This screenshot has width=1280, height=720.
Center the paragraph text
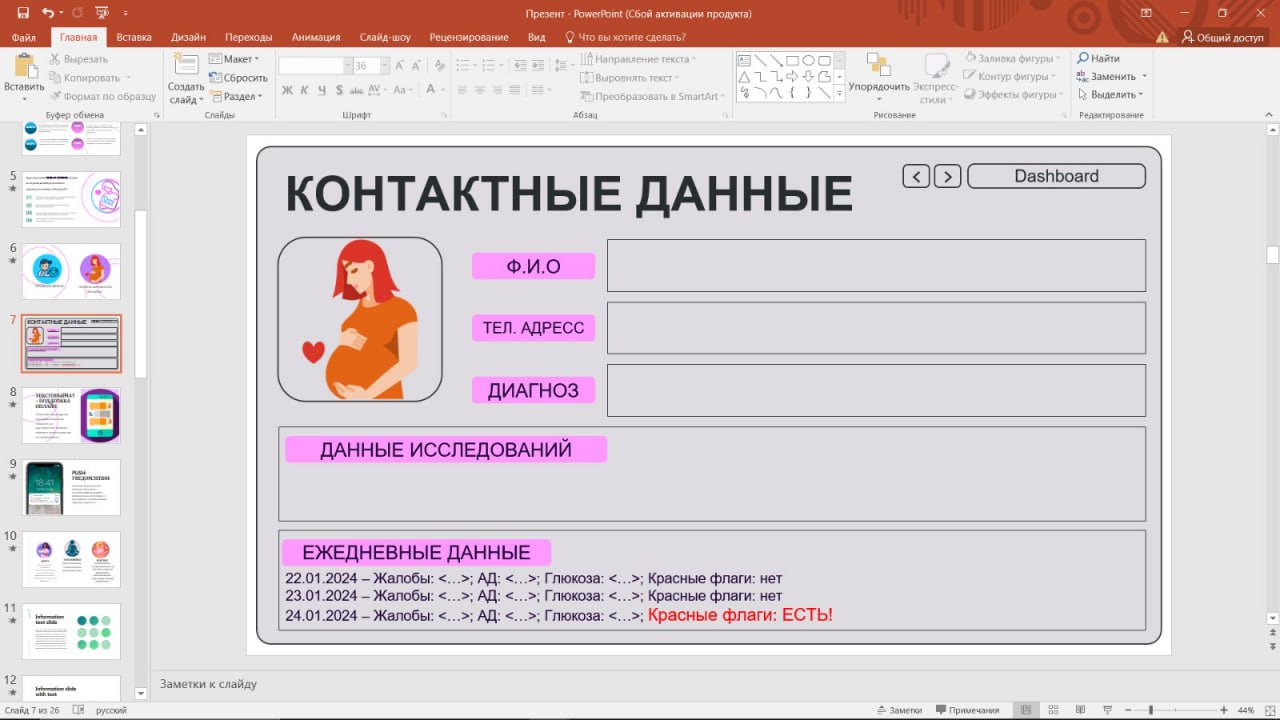click(480, 90)
